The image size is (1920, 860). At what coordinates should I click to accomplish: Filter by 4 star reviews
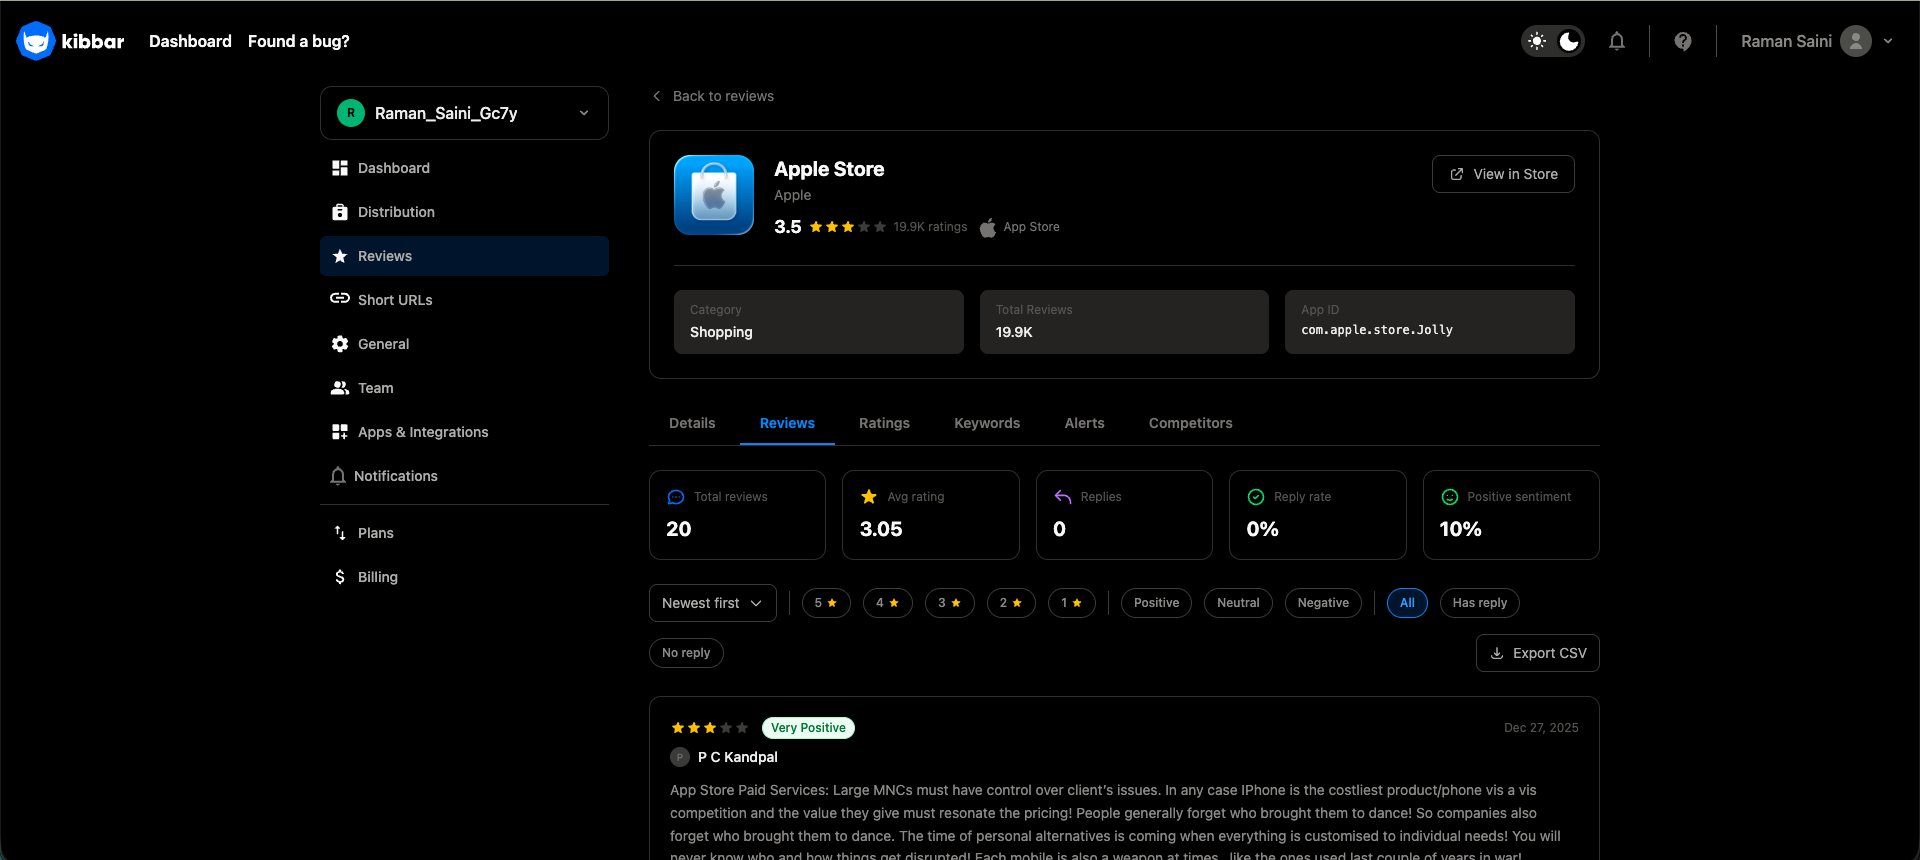[x=888, y=603]
